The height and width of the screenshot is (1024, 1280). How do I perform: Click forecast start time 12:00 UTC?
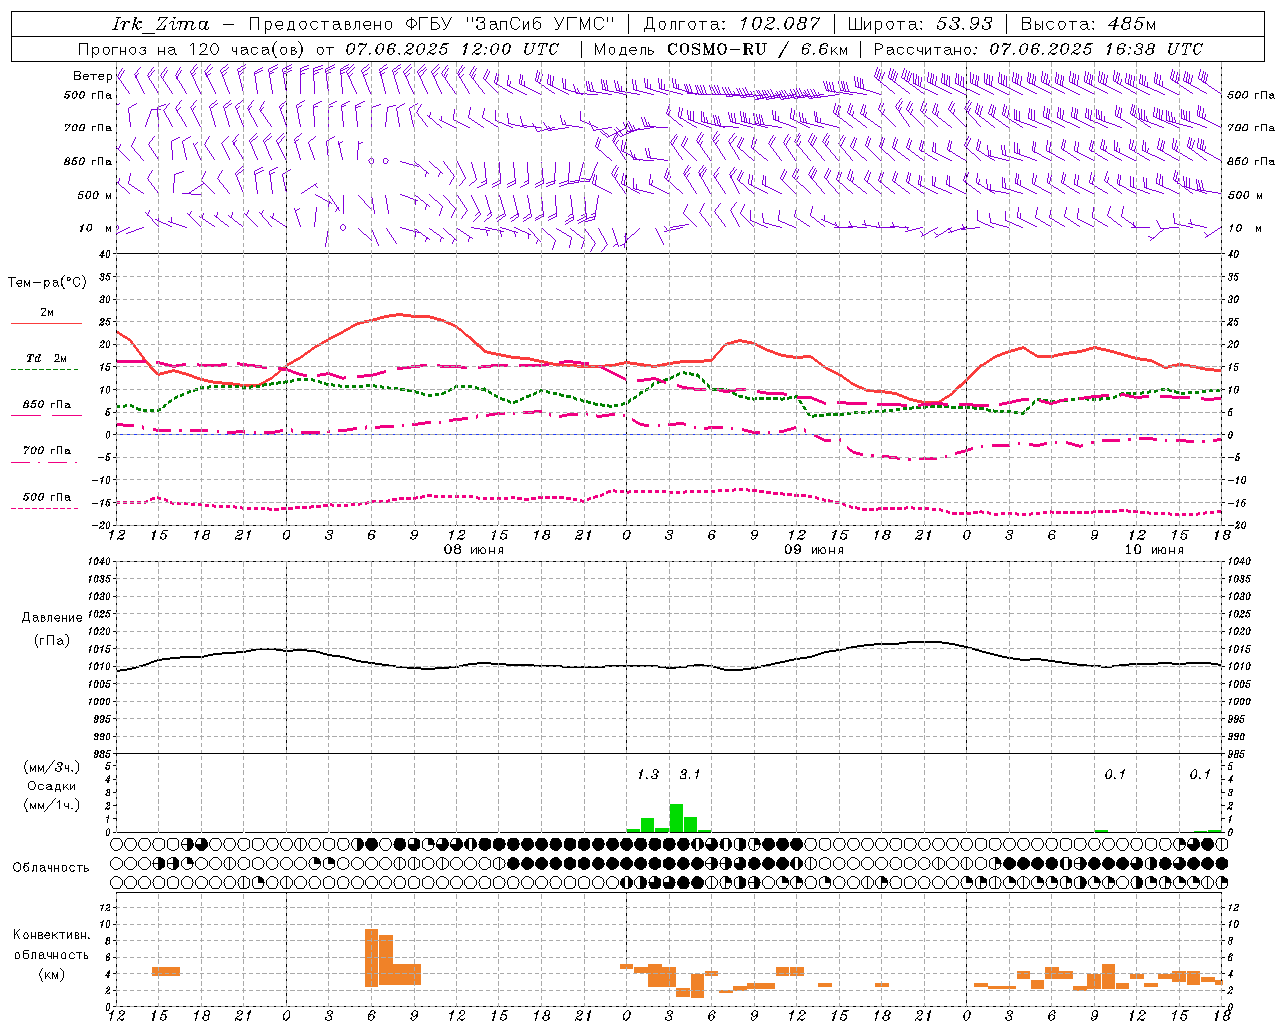coord(509,49)
